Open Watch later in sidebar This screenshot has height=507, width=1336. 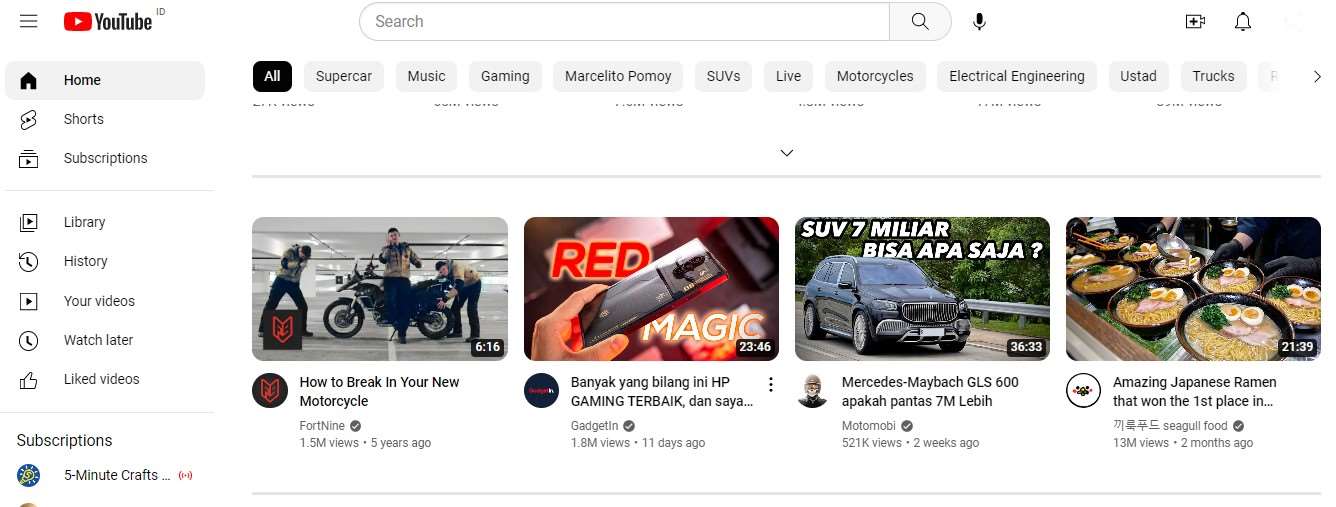(x=105, y=340)
